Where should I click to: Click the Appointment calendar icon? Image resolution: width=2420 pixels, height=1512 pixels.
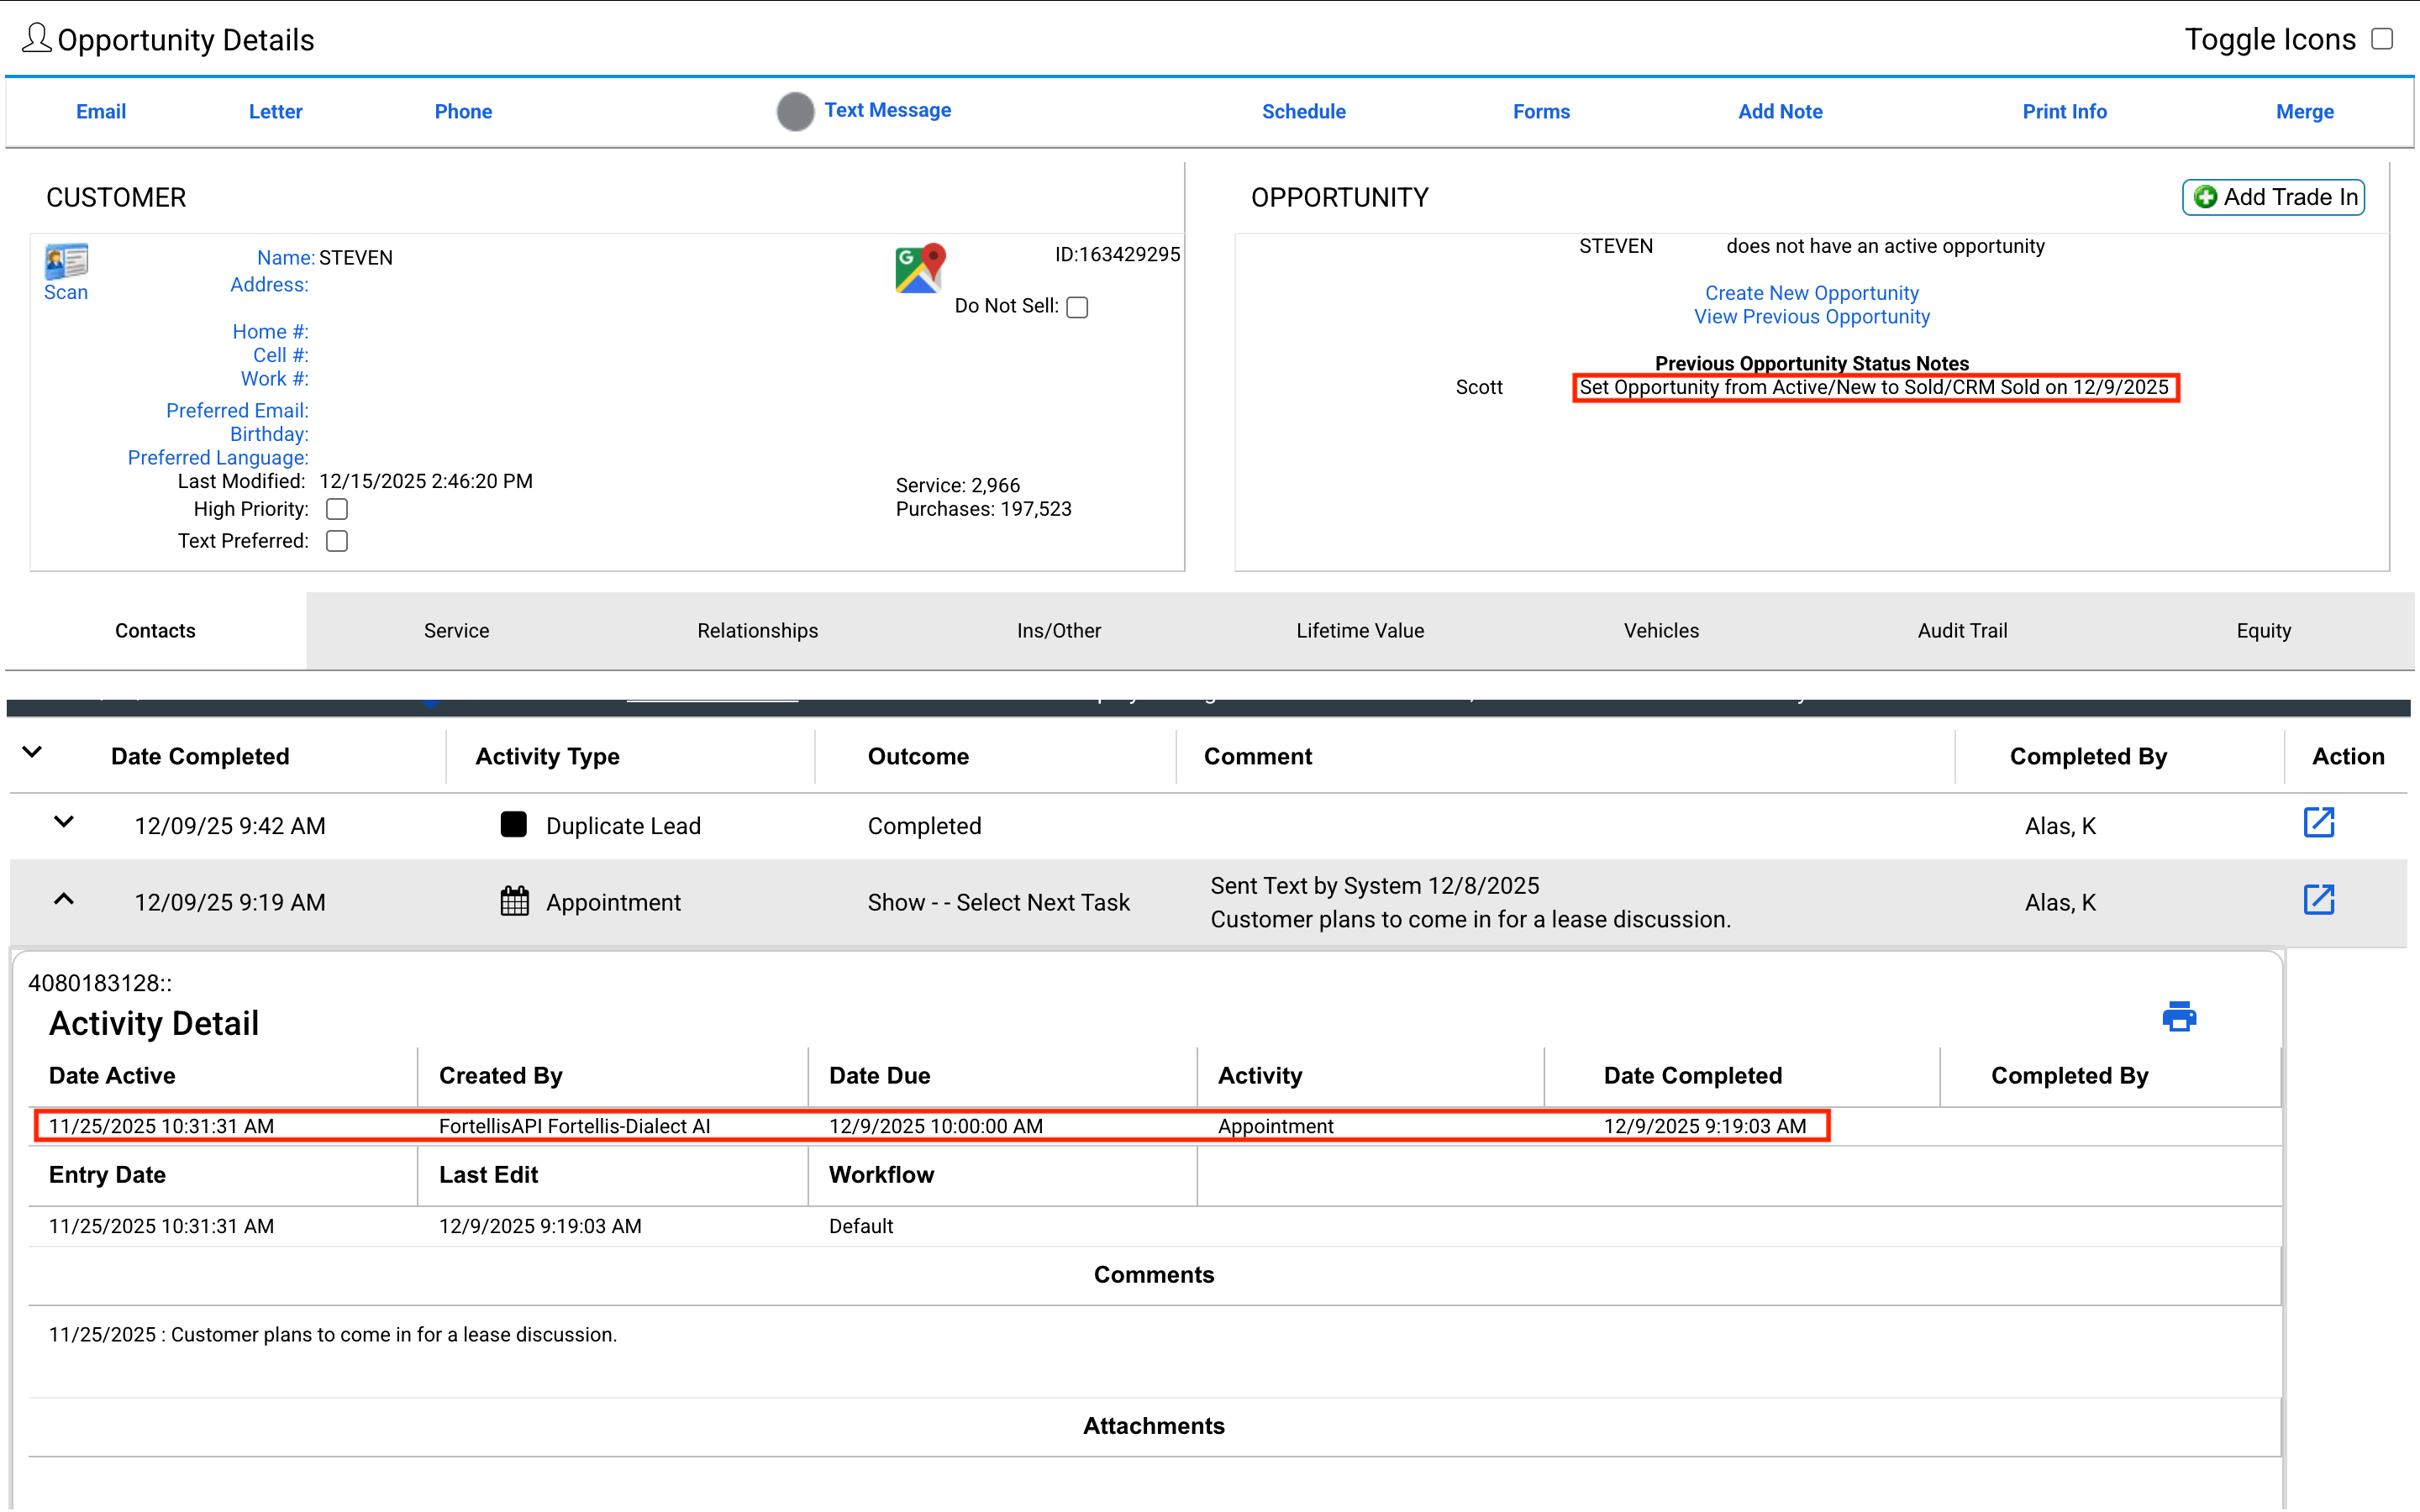(x=514, y=901)
